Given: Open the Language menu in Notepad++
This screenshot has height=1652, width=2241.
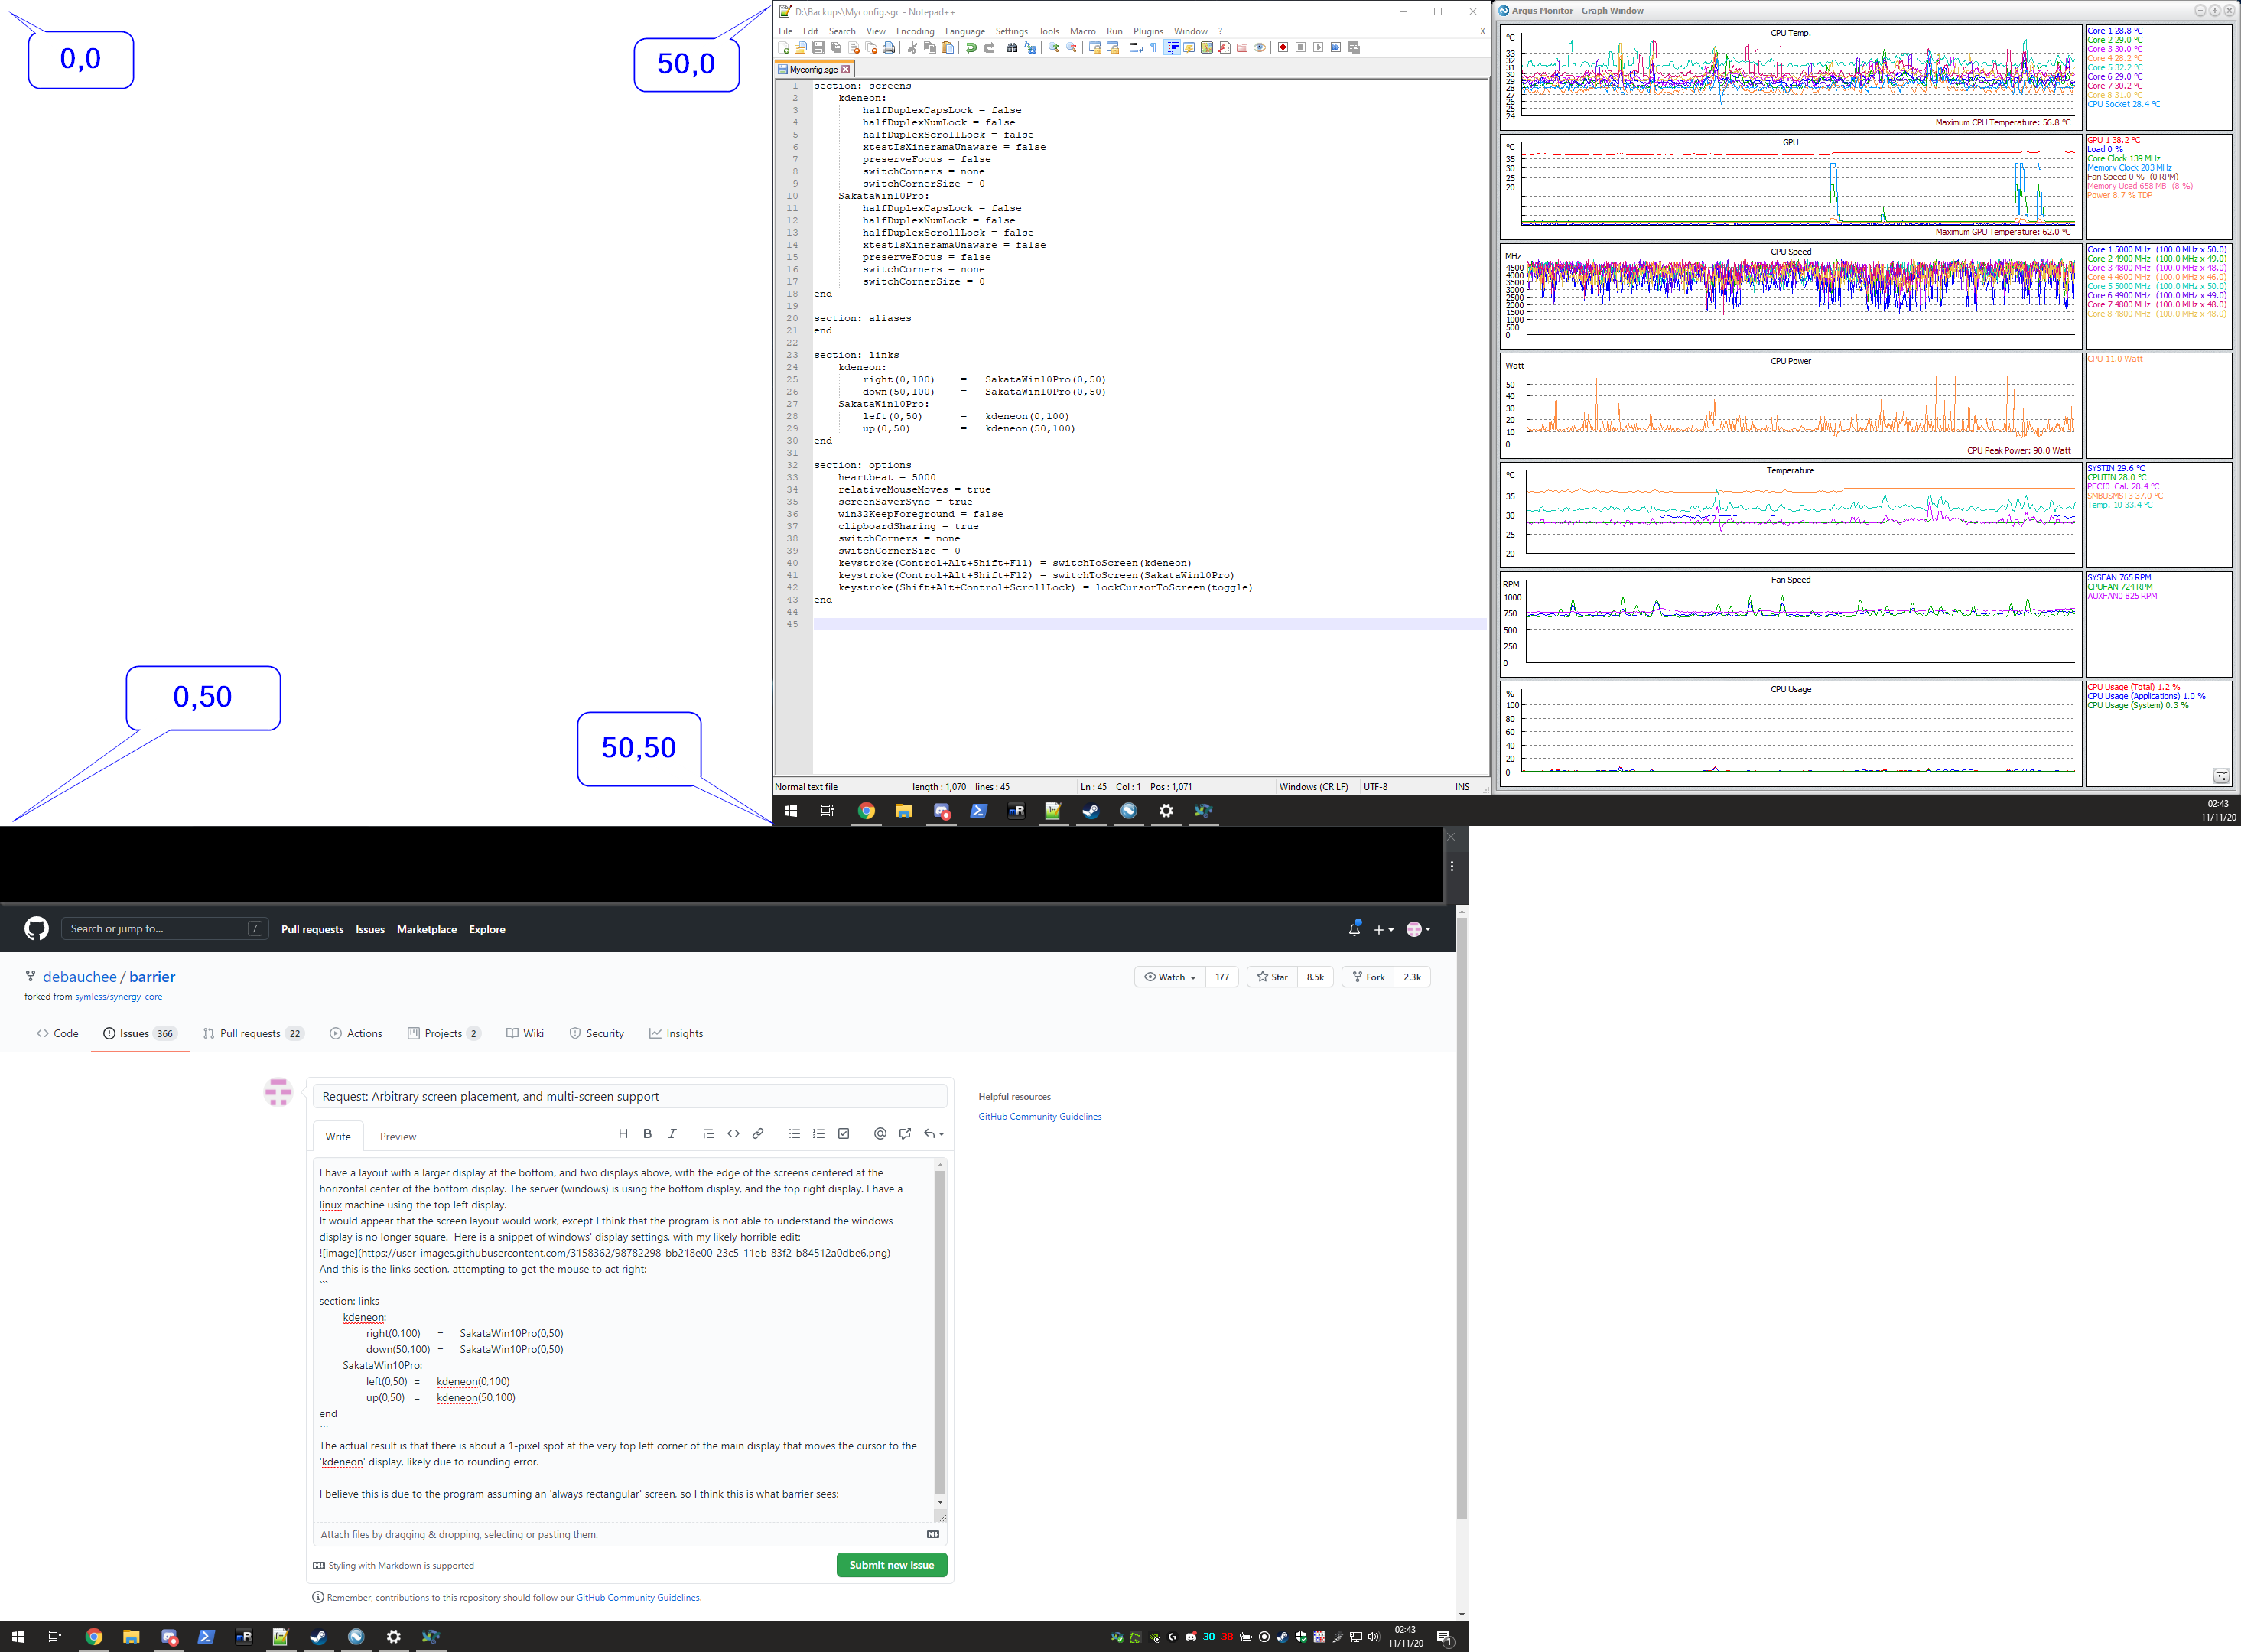Looking at the screenshot, I should pyautogui.click(x=965, y=31).
